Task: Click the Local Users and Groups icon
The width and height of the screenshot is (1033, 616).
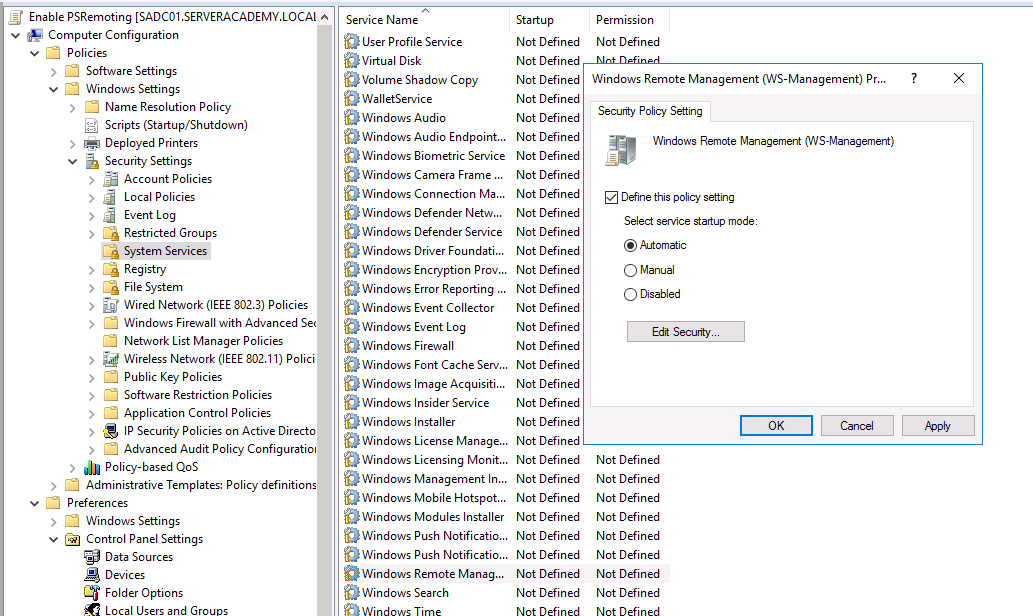Action: [92, 610]
